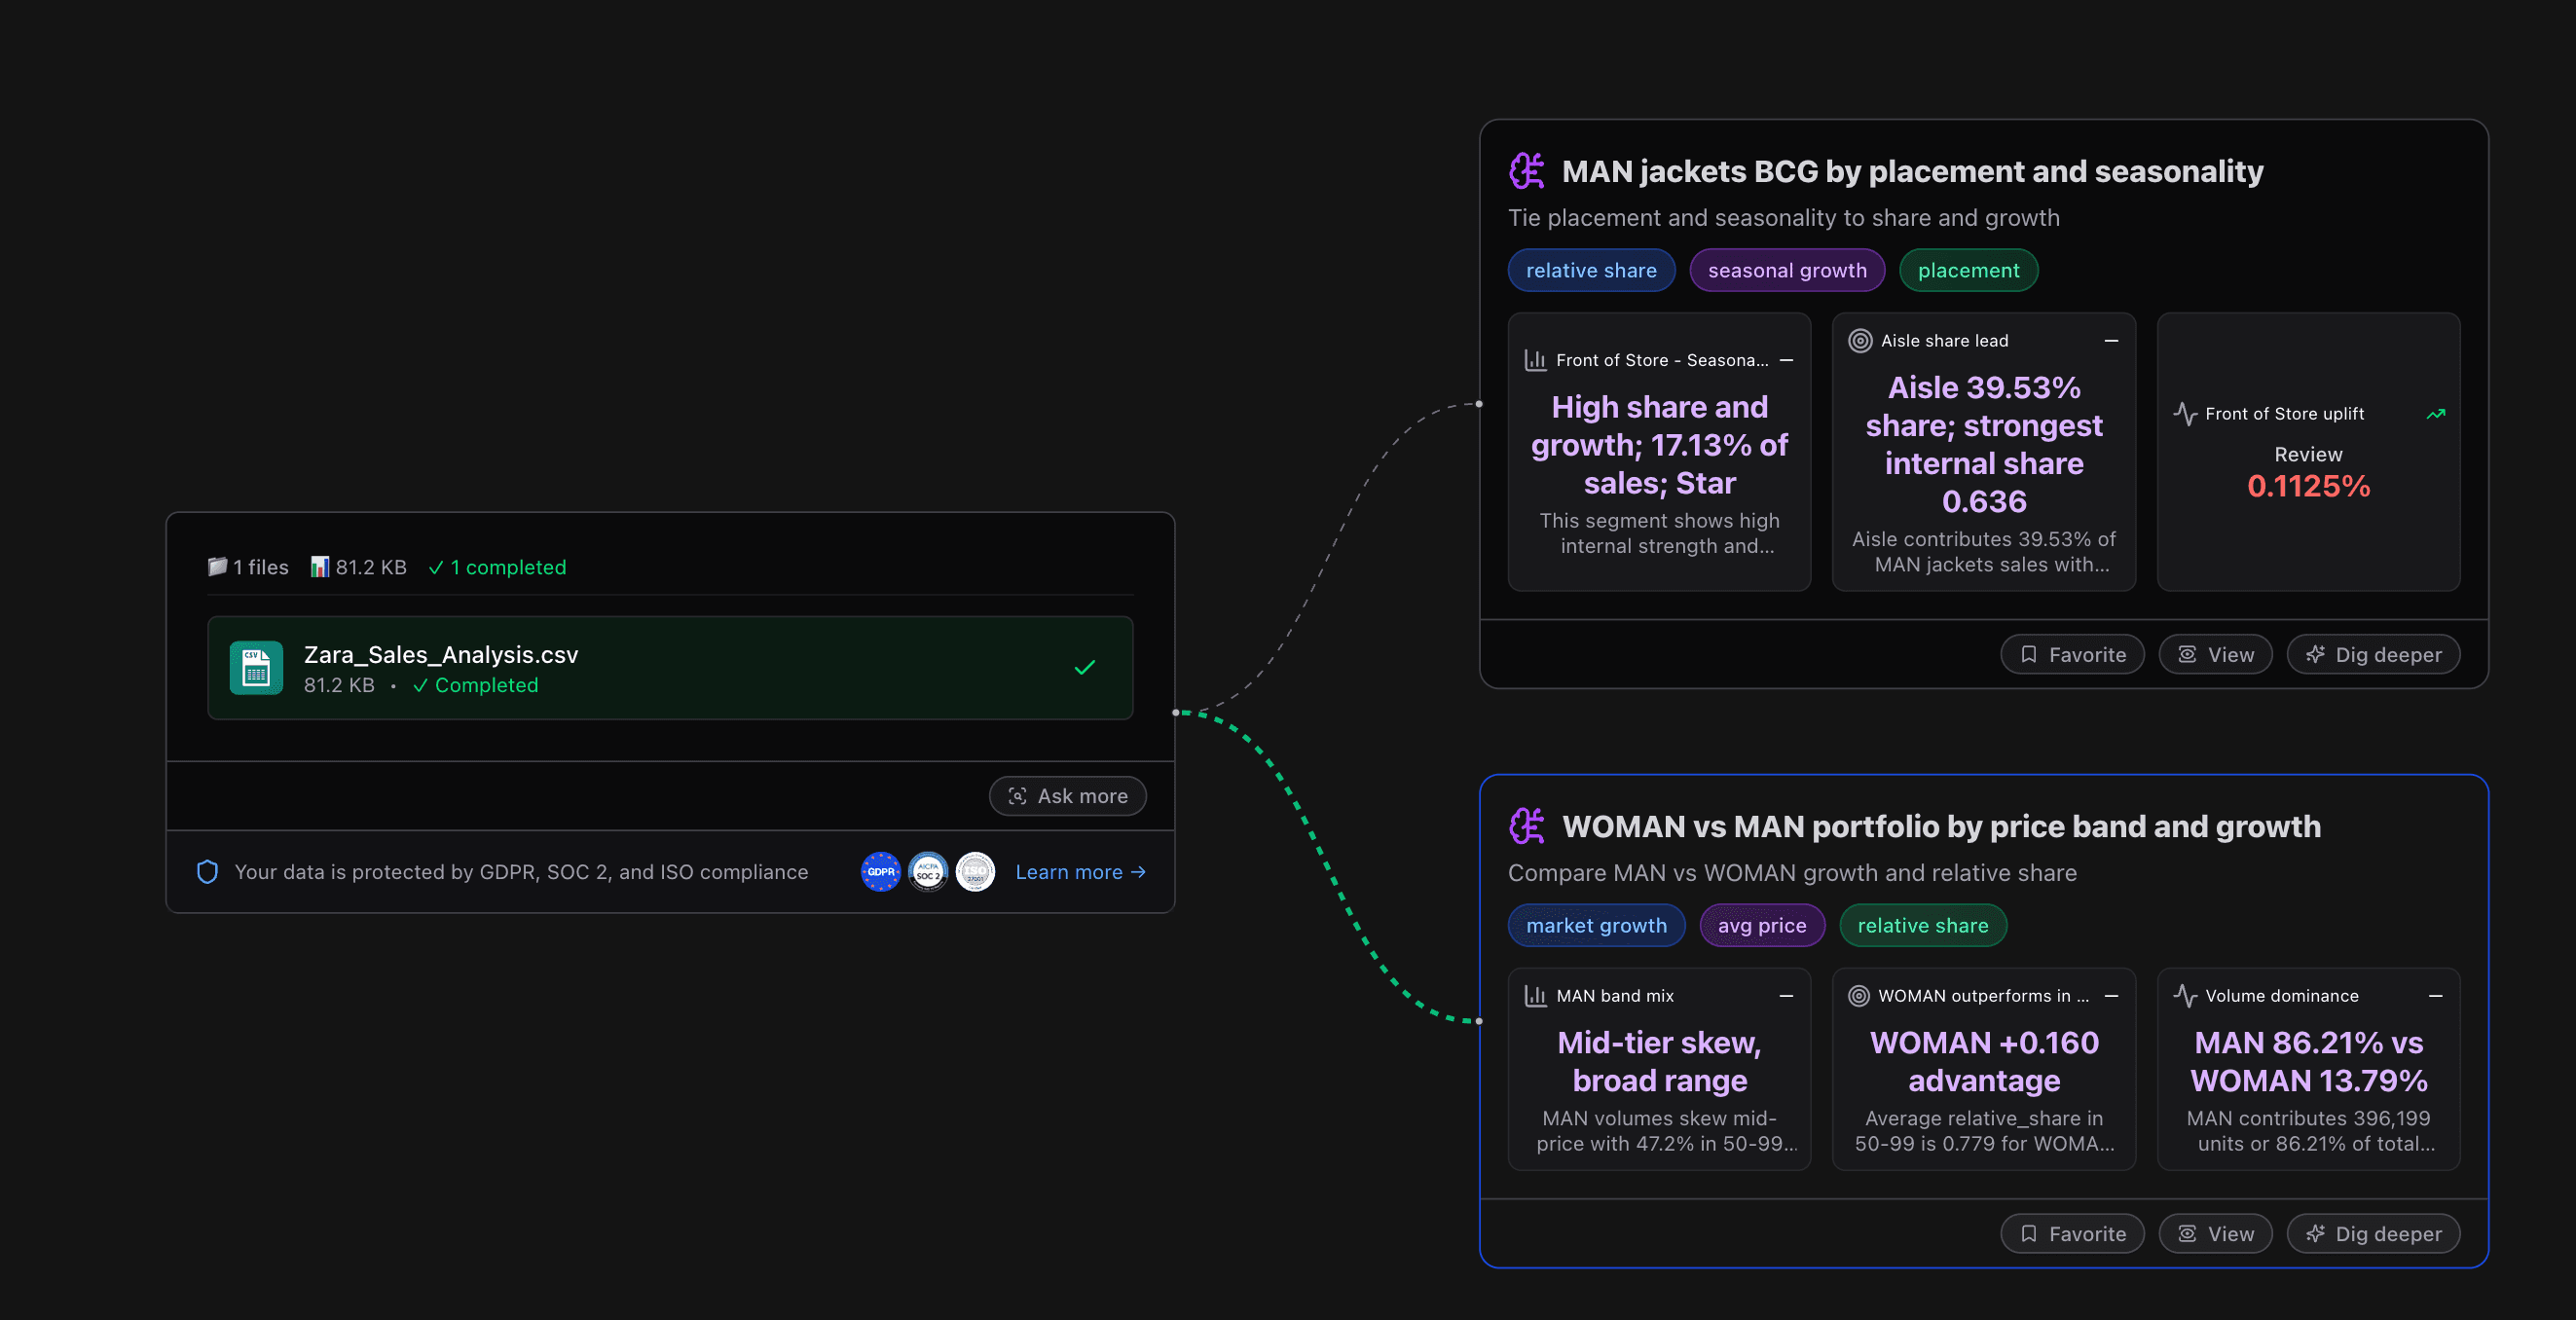The height and width of the screenshot is (1320, 2576).
Task: Click the brain icon beside WOMAN vs MAN portfolio title
Action: [x=1527, y=826]
